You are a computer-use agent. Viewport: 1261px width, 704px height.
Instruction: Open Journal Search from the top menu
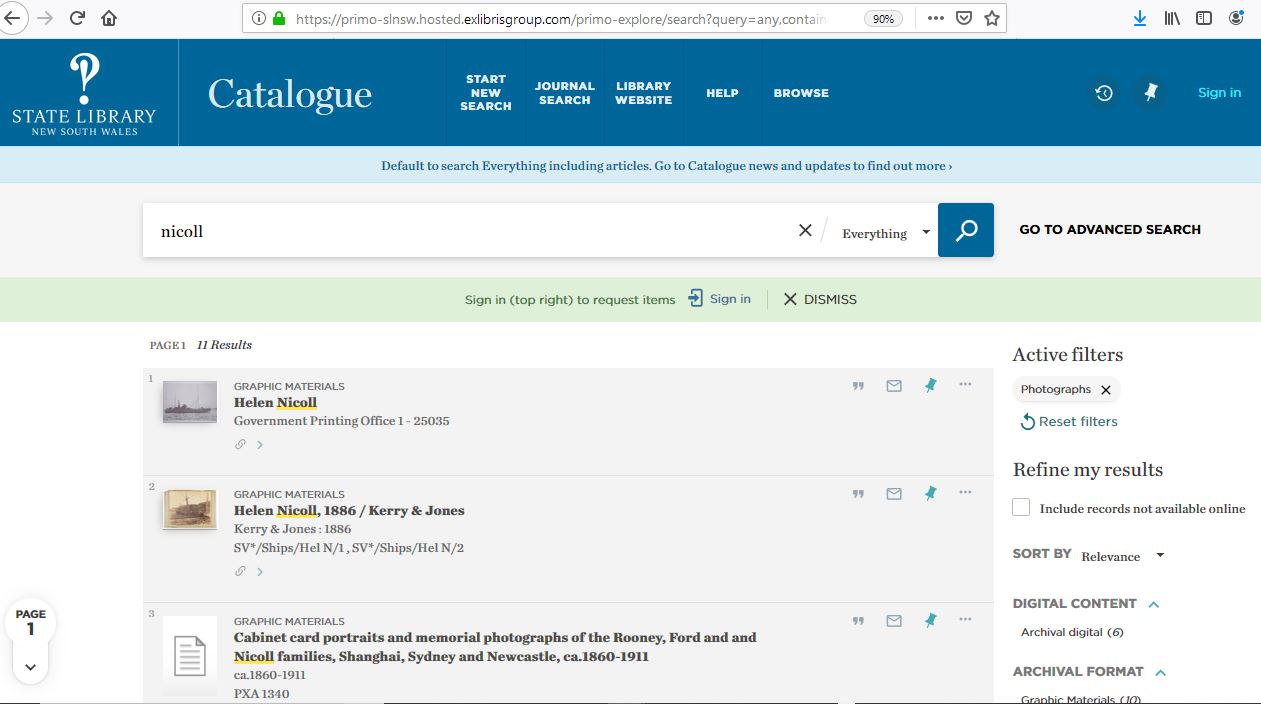point(564,93)
